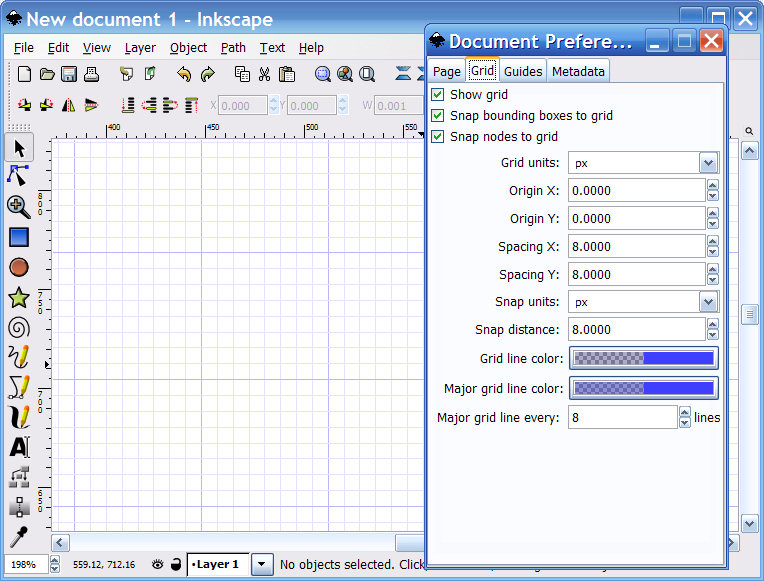Select the Star tool
The image size is (764, 581).
tap(18, 297)
